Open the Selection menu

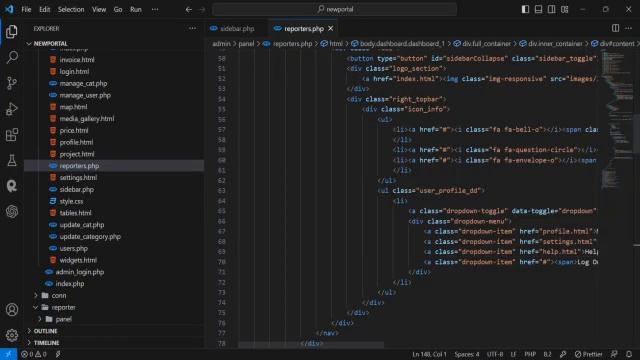pyautogui.click(x=71, y=9)
